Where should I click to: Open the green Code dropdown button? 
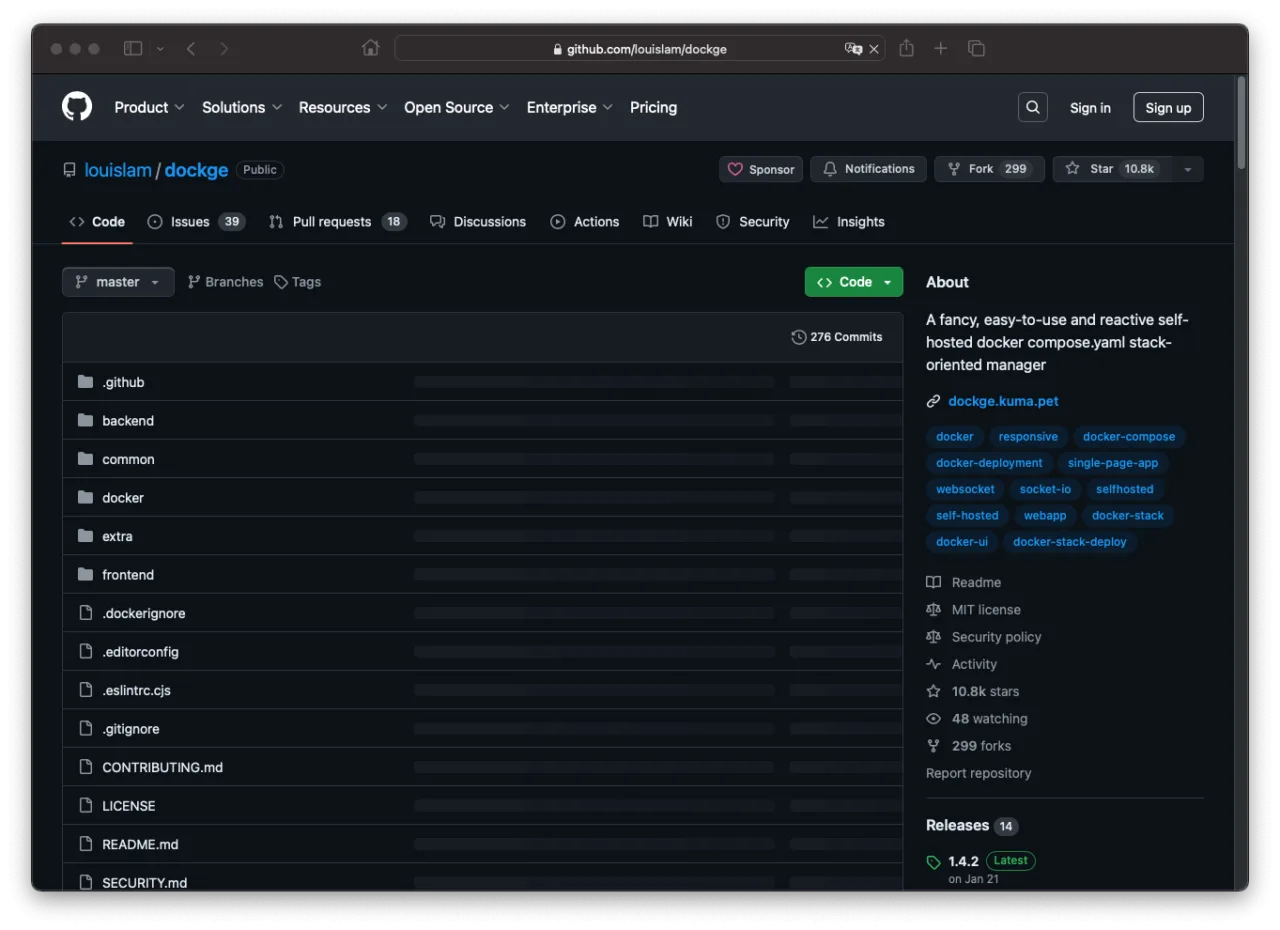coord(854,282)
